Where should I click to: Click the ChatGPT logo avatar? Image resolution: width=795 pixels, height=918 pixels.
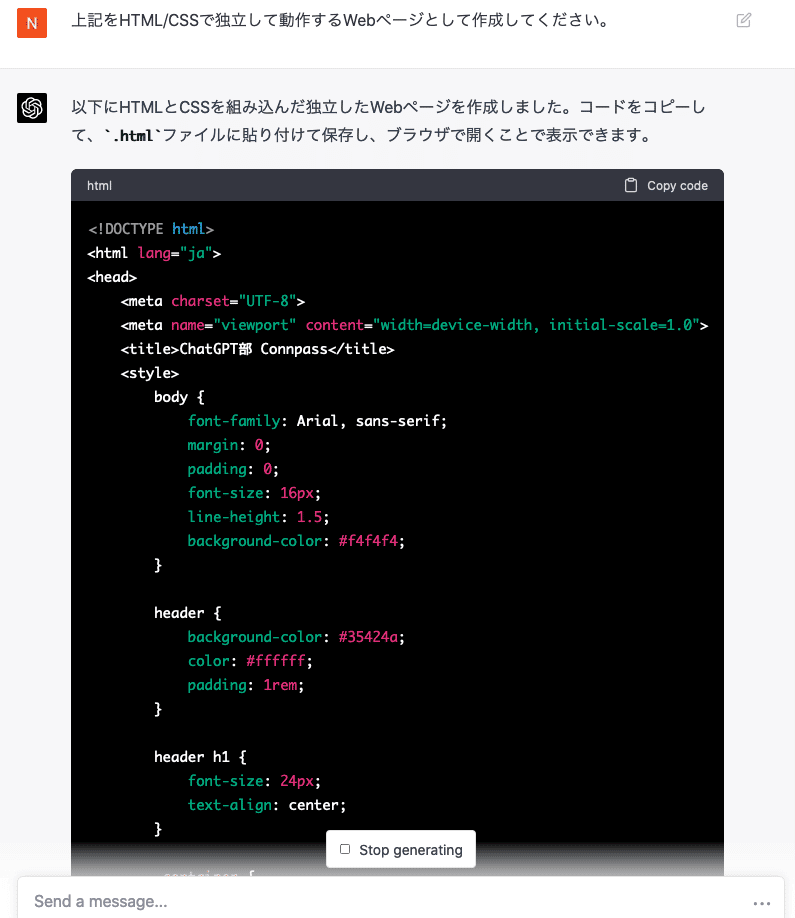[32, 108]
